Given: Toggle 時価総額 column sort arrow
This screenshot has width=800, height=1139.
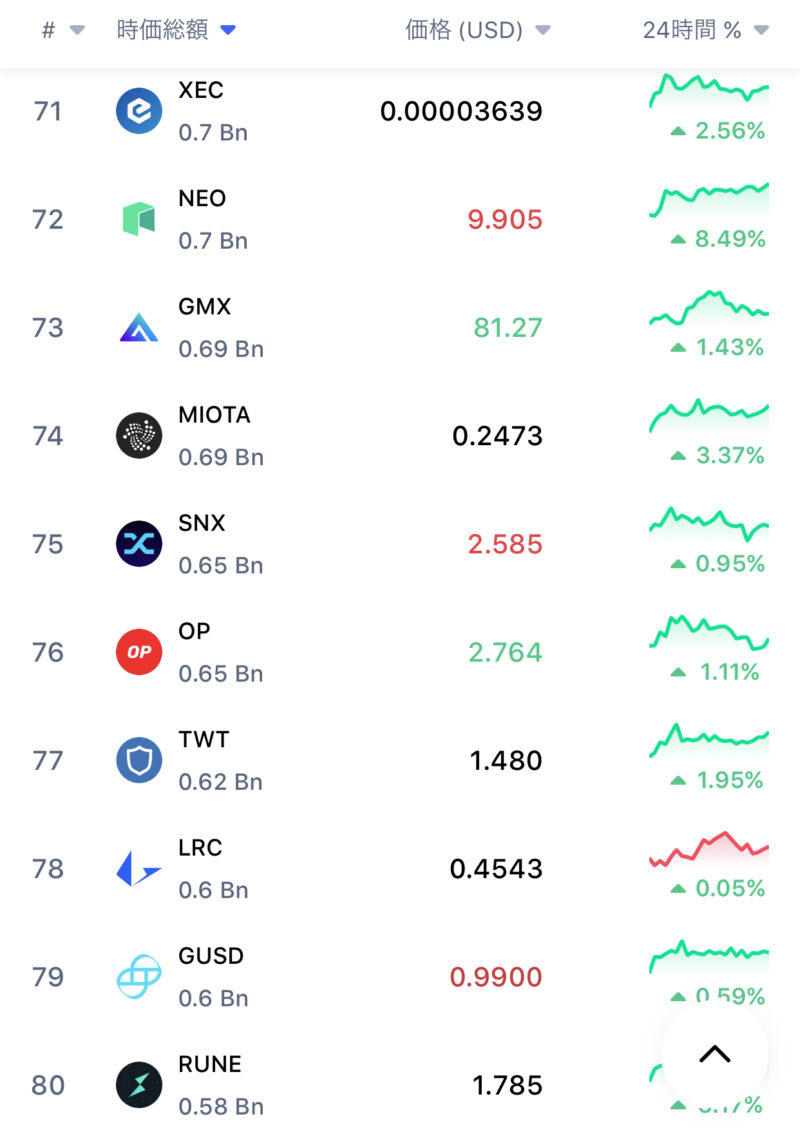Looking at the screenshot, I should pos(228,31).
